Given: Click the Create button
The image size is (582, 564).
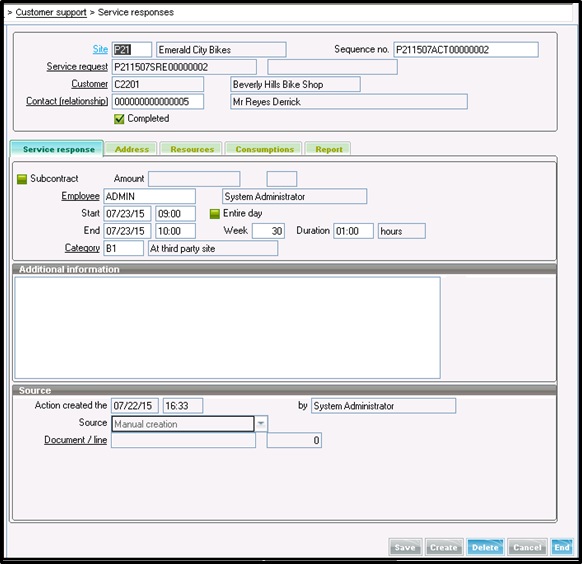Looking at the screenshot, I should click(444, 547).
